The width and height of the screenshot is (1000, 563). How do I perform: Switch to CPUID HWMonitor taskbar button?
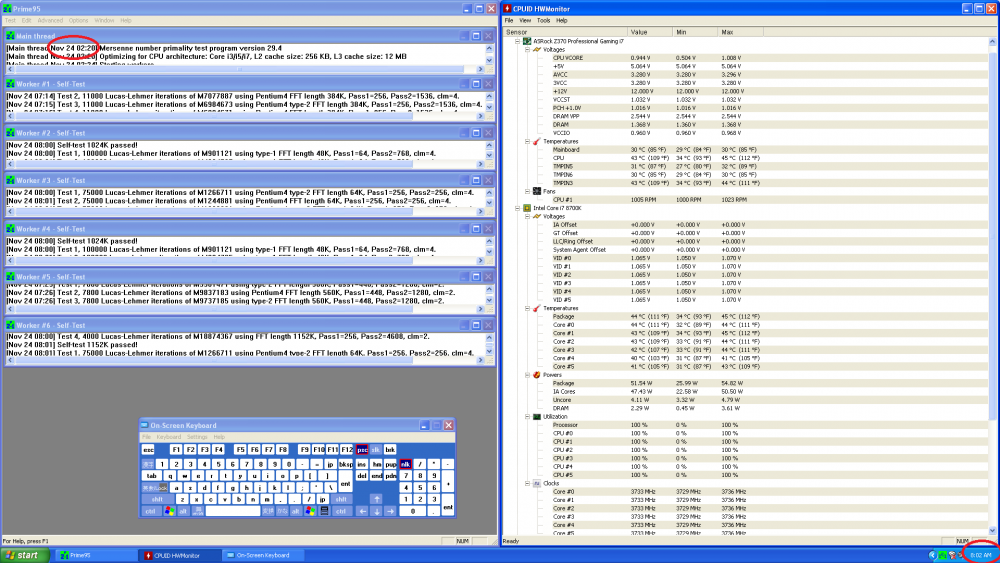click(x=180, y=555)
